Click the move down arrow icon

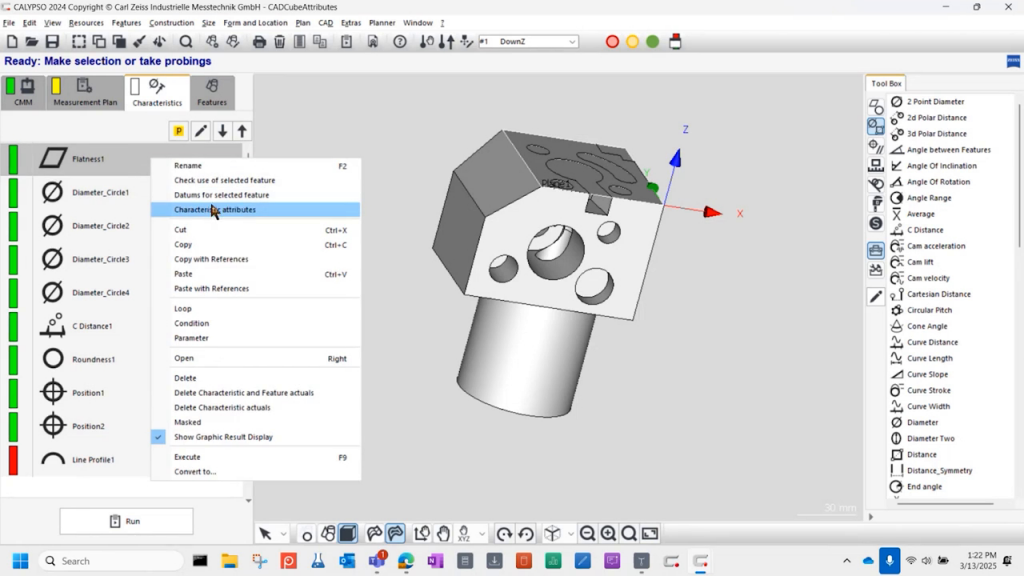222,131
